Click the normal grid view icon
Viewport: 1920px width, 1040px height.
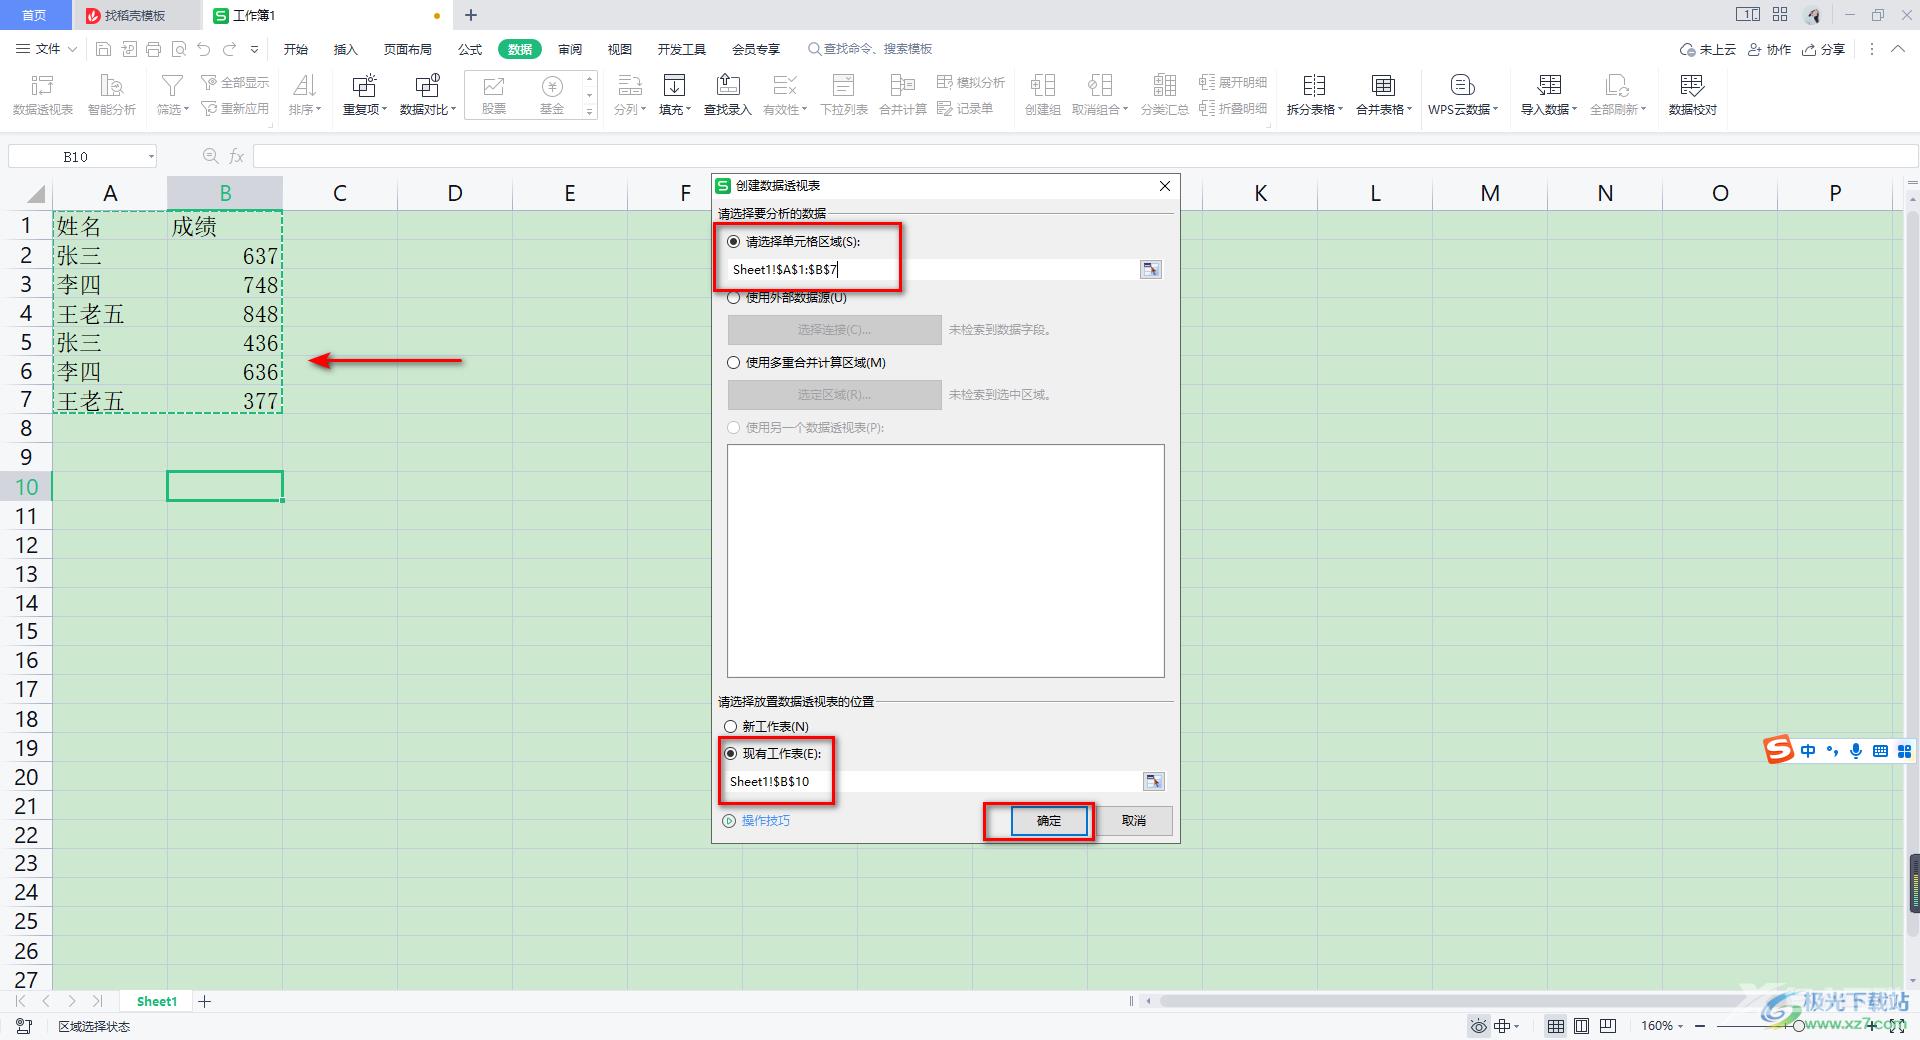(x=1556, y=1026)
